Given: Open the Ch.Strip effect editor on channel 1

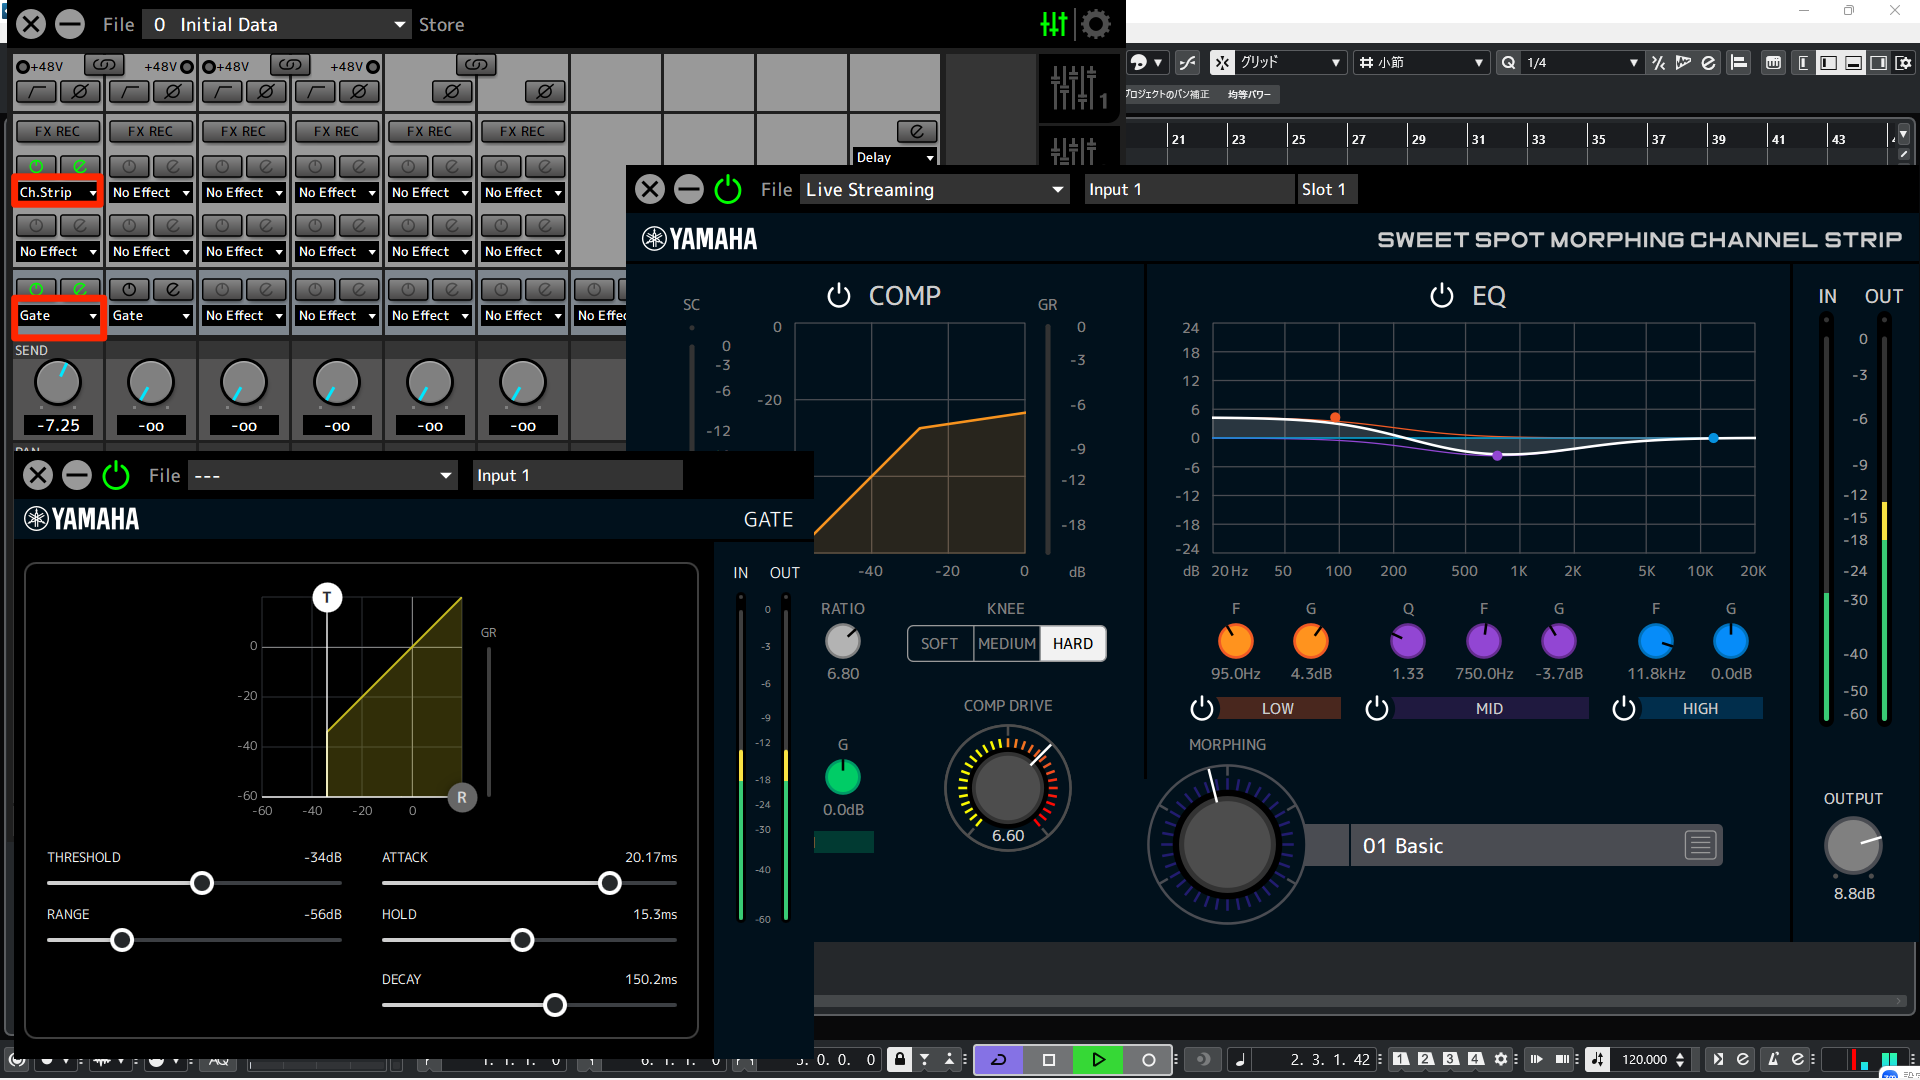Looking at the screenshot, I should click(x=80, y=166).
